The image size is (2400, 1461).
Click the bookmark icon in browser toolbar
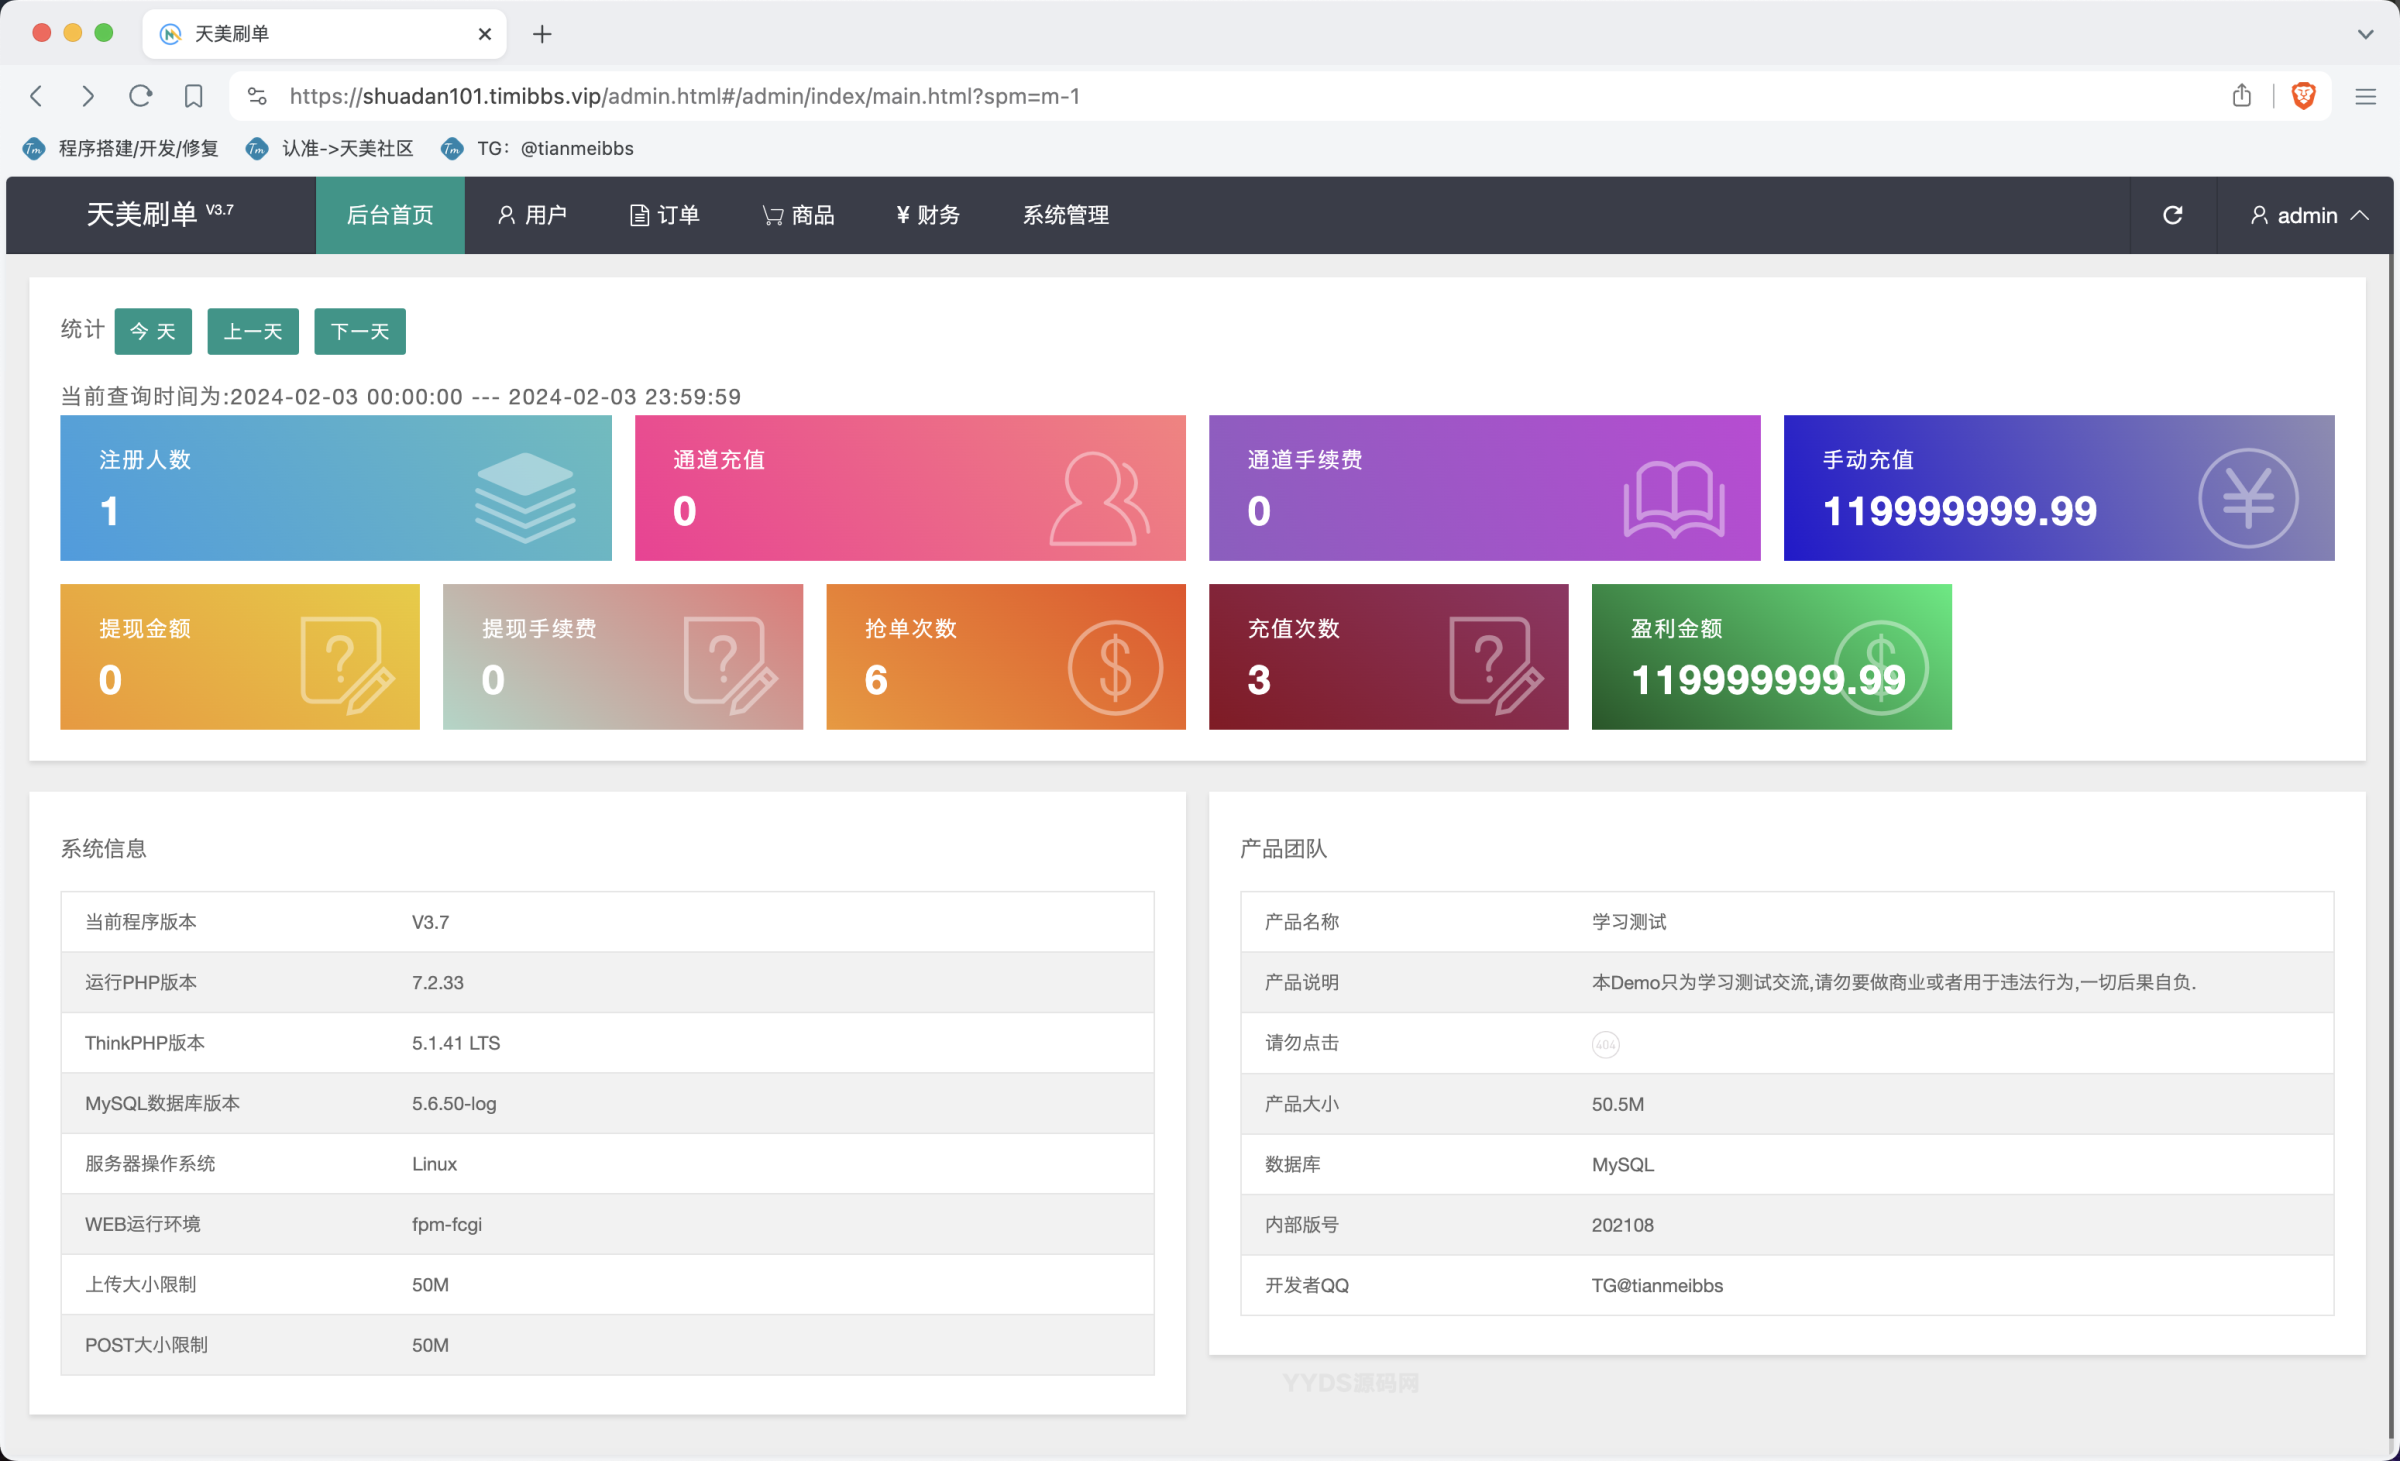pos(193,96)
